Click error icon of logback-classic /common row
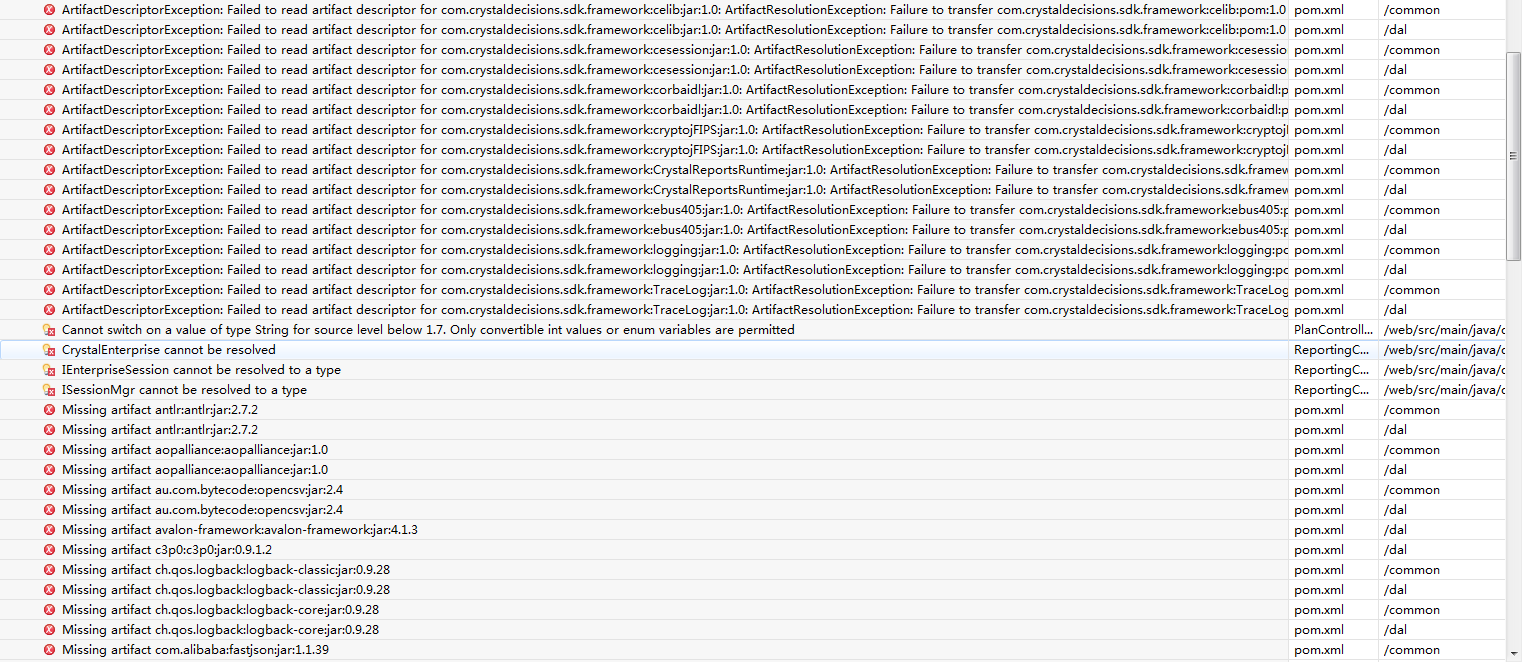The width and height of the screenshot is (1522, 662). [x=49, y=570]
